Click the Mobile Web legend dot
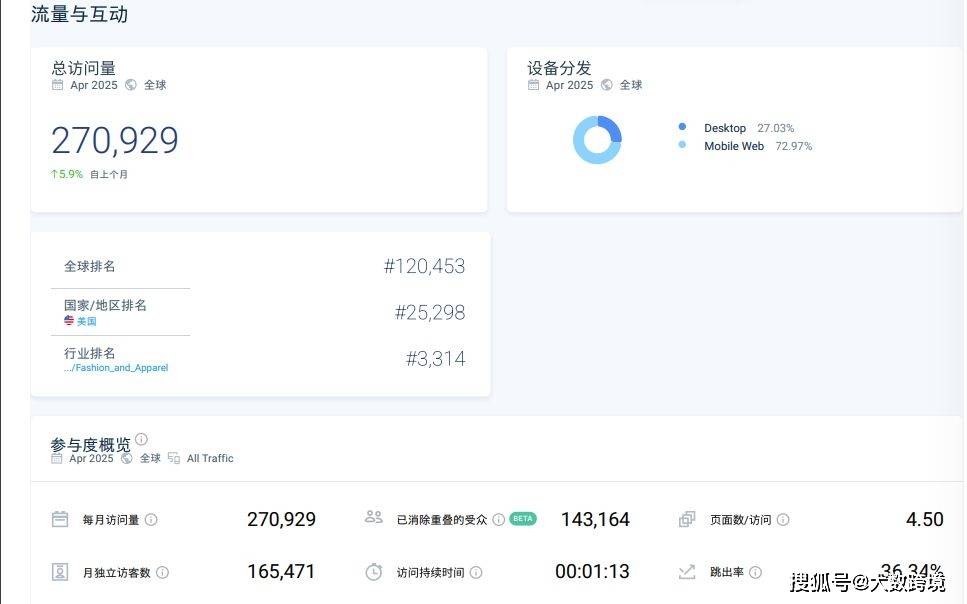The width and height of the screenshot is (967, 604). tap(682, 144)
